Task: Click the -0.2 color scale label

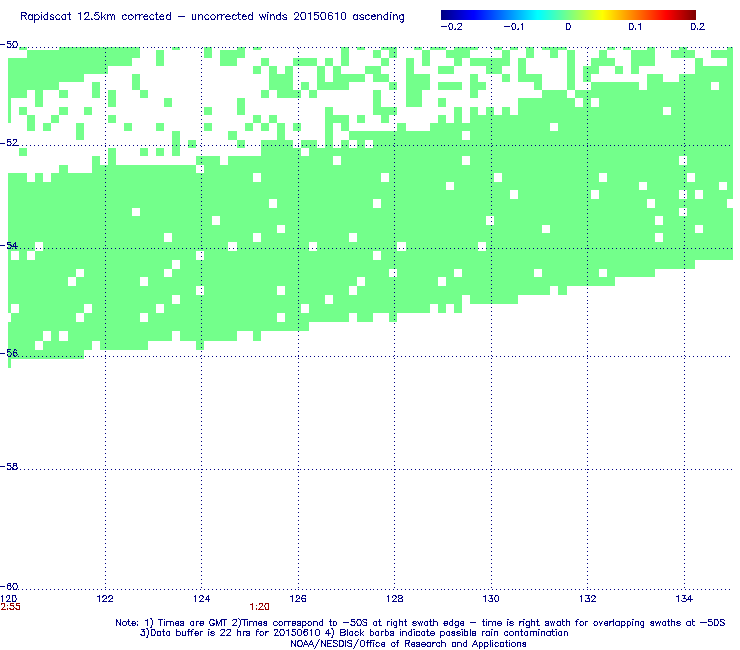Action: (x=451, y=27)
